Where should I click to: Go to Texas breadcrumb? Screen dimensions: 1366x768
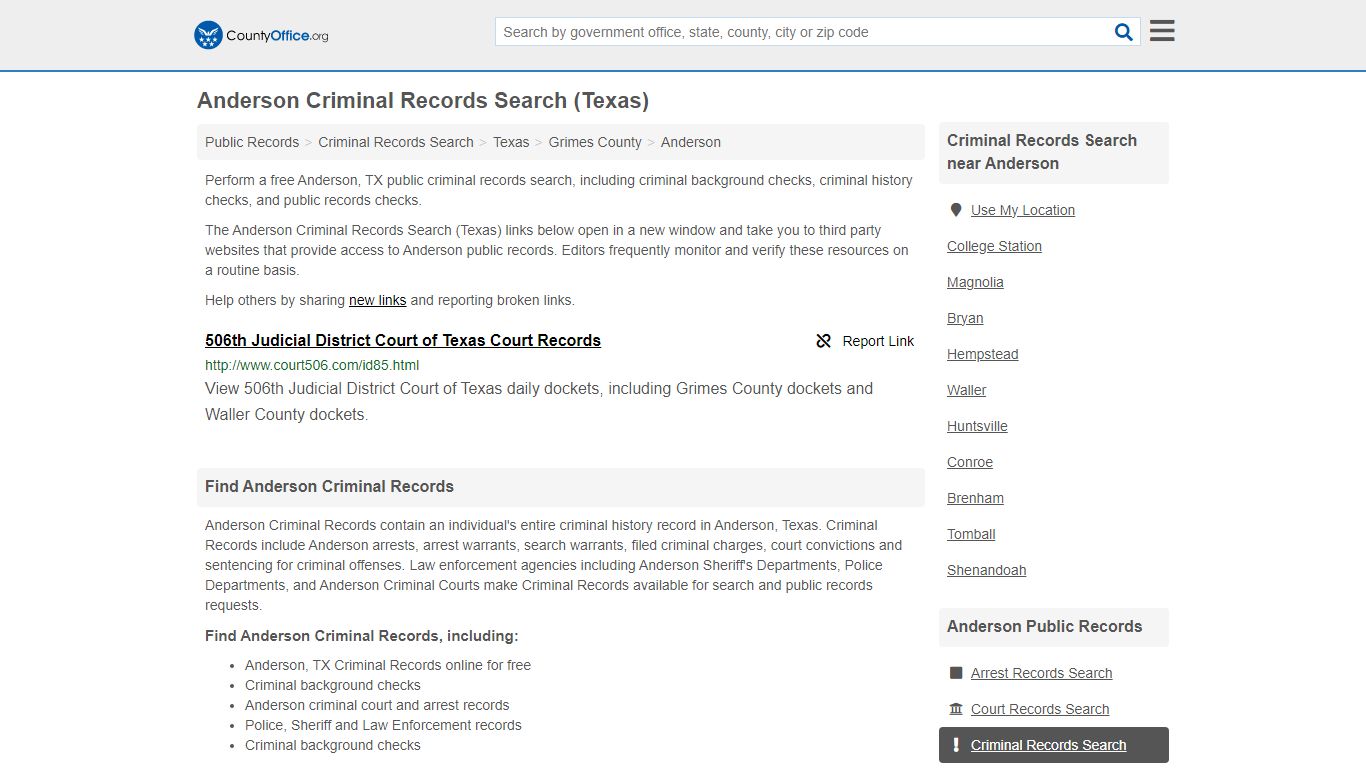(x=511, y=142)
